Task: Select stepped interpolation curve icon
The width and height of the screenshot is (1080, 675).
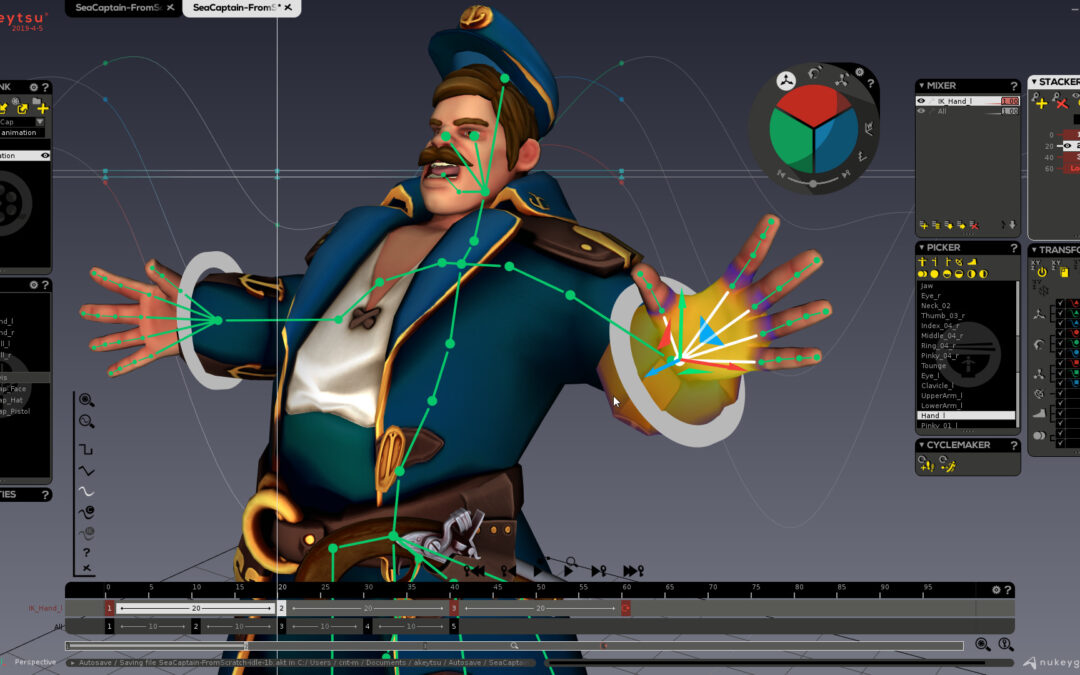Action: [x=86, y=449]
